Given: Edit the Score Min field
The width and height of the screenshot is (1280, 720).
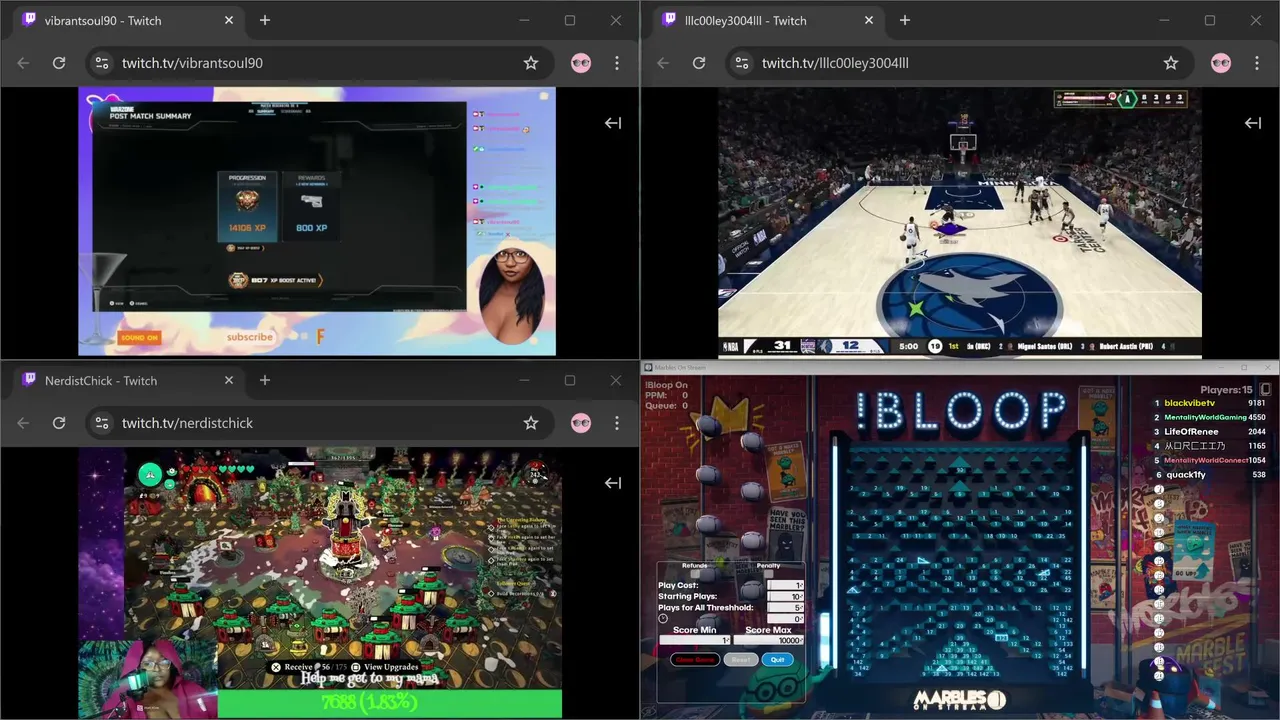Looking at the screenshot, I should [695, 640].
